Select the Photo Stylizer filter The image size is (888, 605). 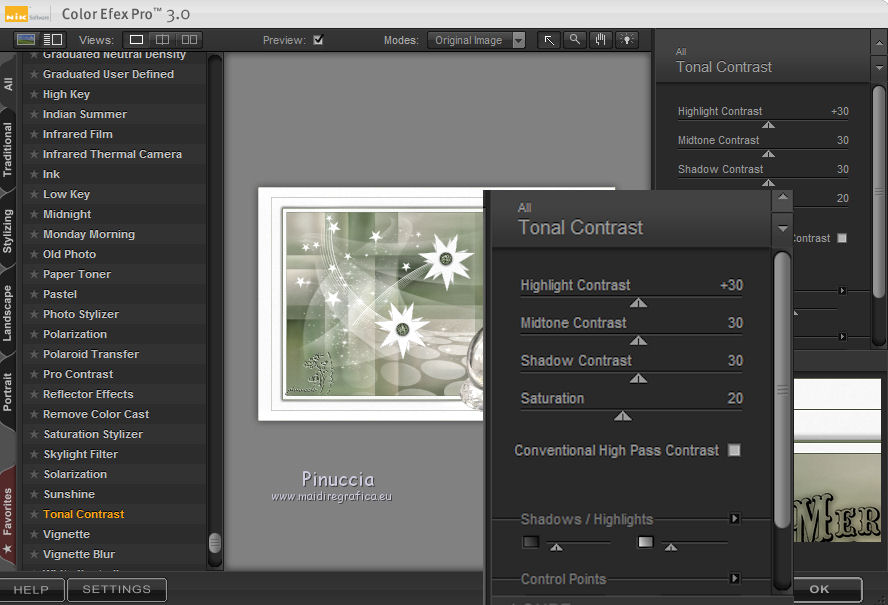point(81,314)
